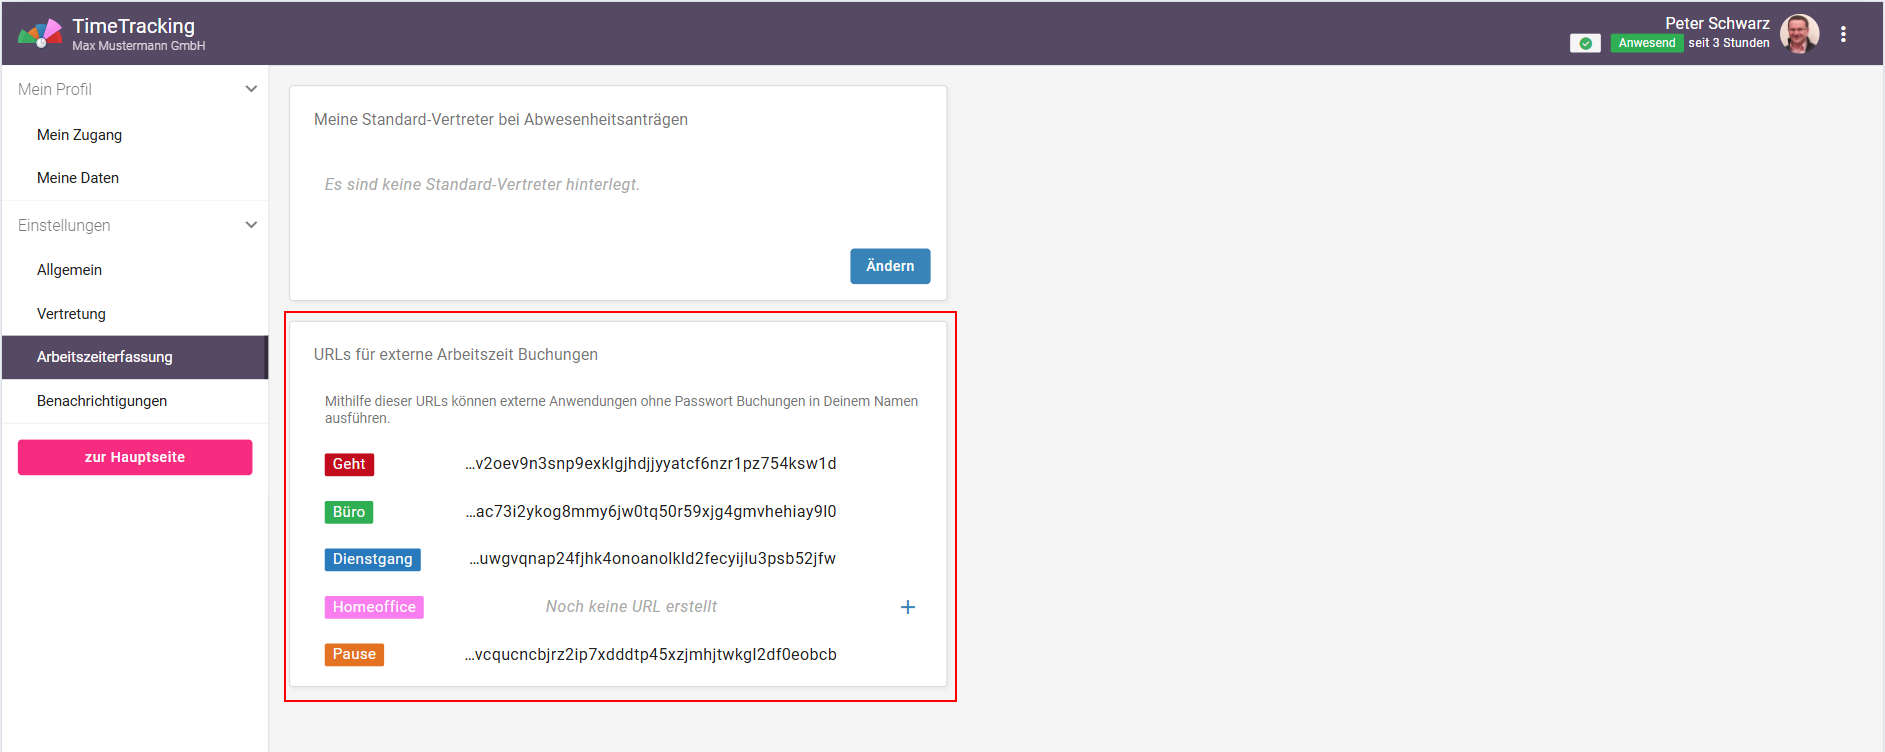Click the pink zur Hauptseite button
The width and height of the screenshot is (1885, 752).
(x=135, y=457)
